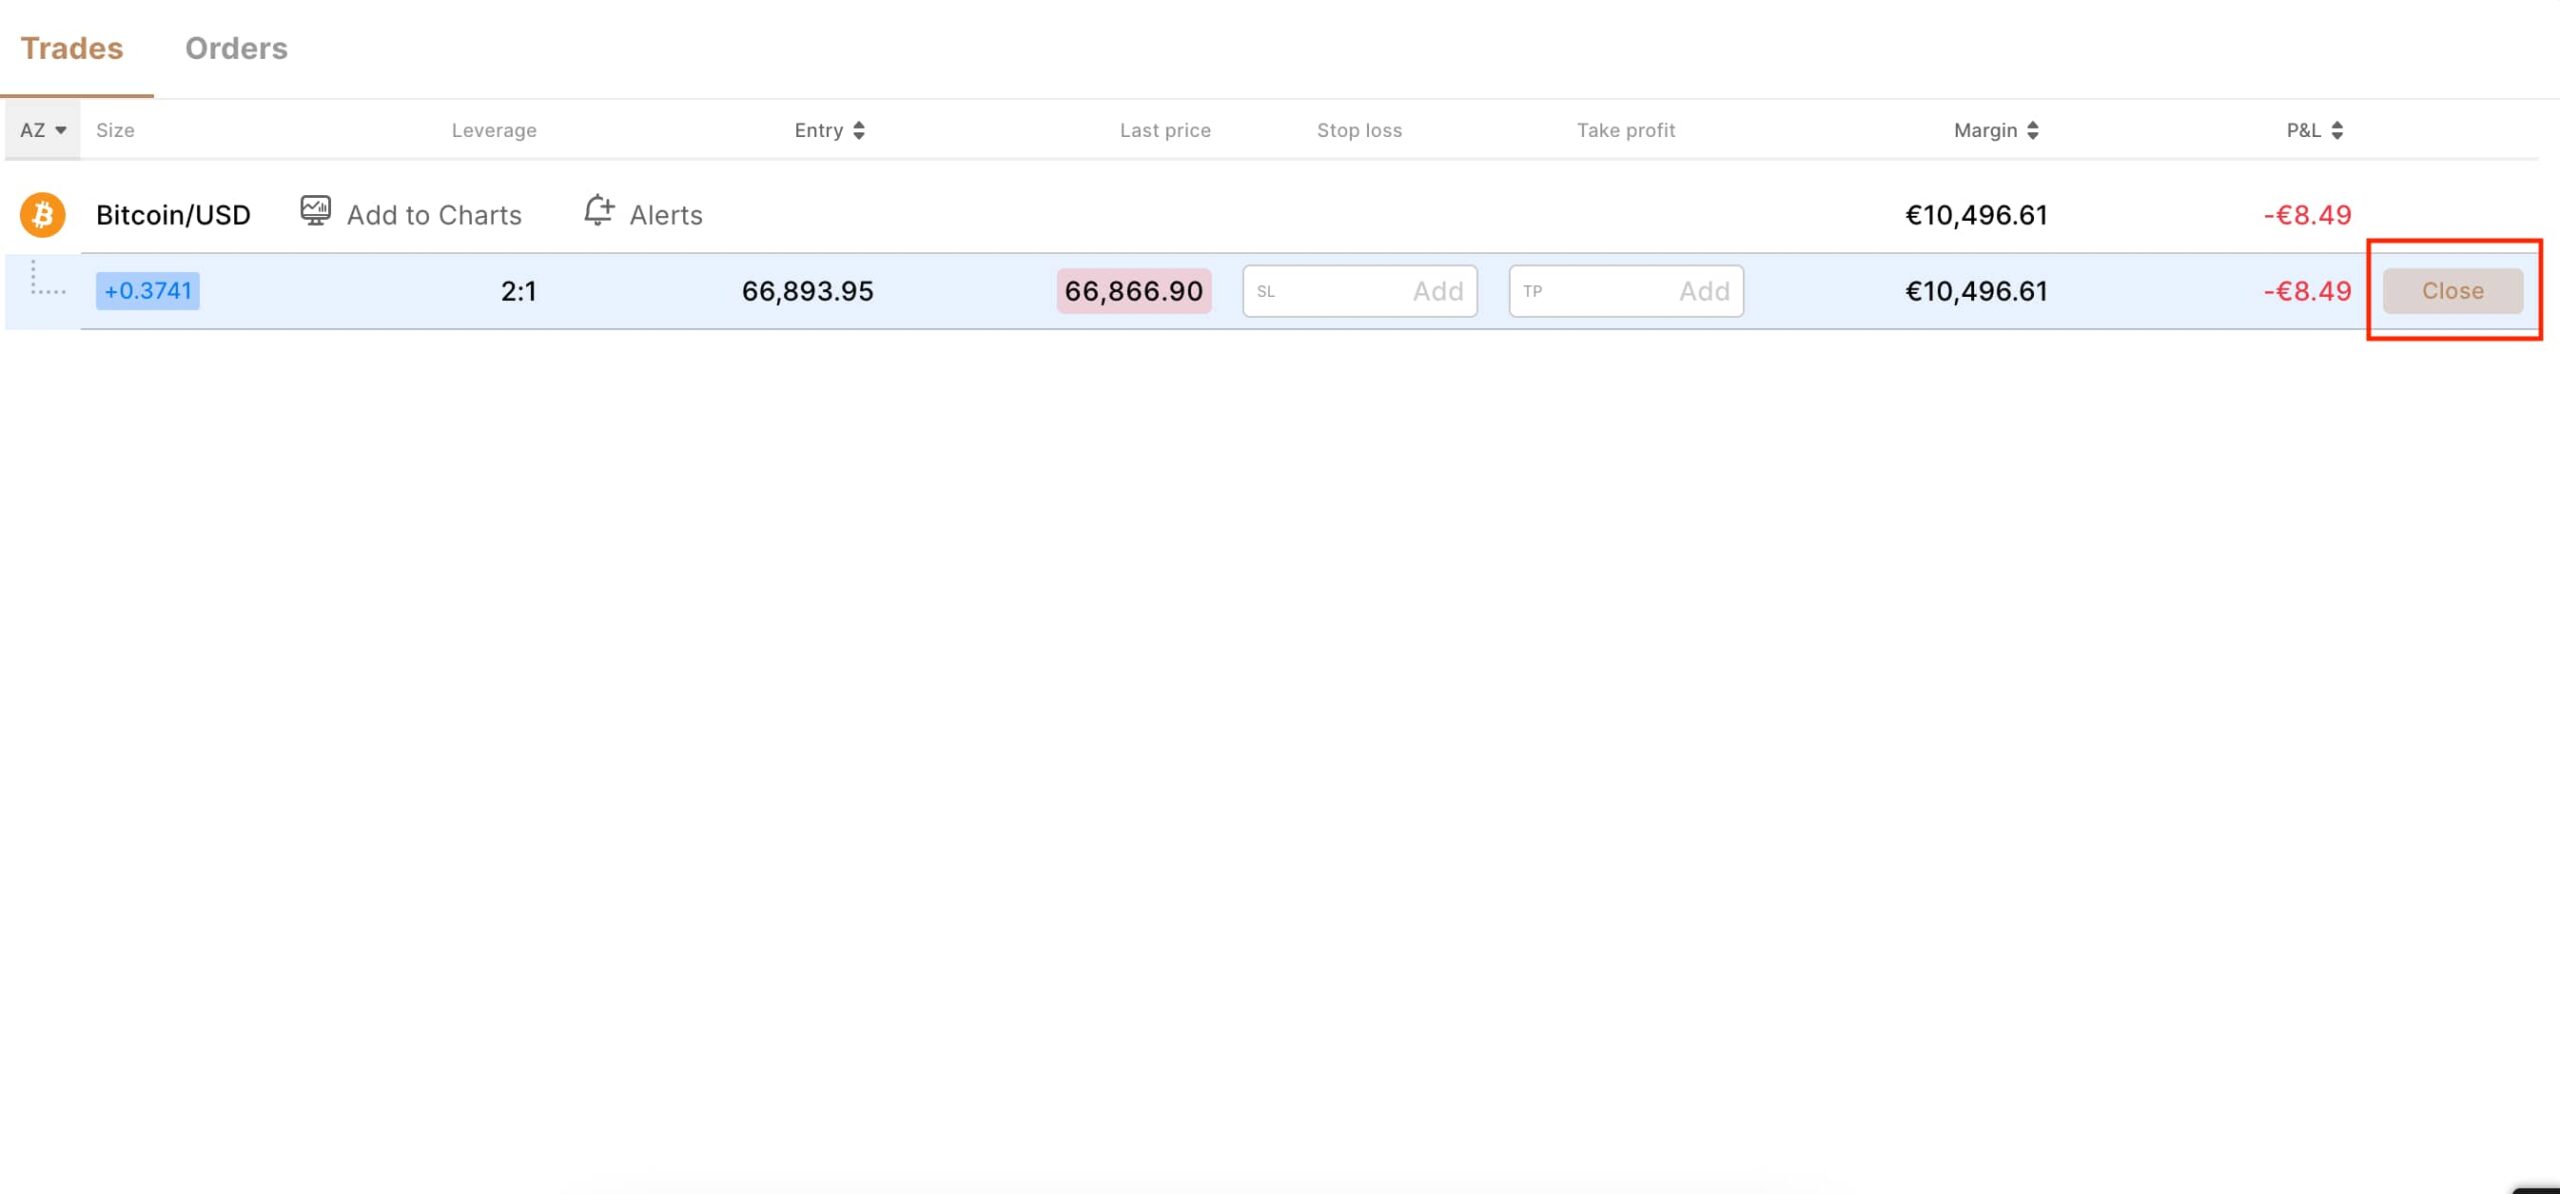Screen dimensions: 2560x1194
Task: Click the dotted tree connector icon
Action: pyautogui.click(x=44, y=280)
